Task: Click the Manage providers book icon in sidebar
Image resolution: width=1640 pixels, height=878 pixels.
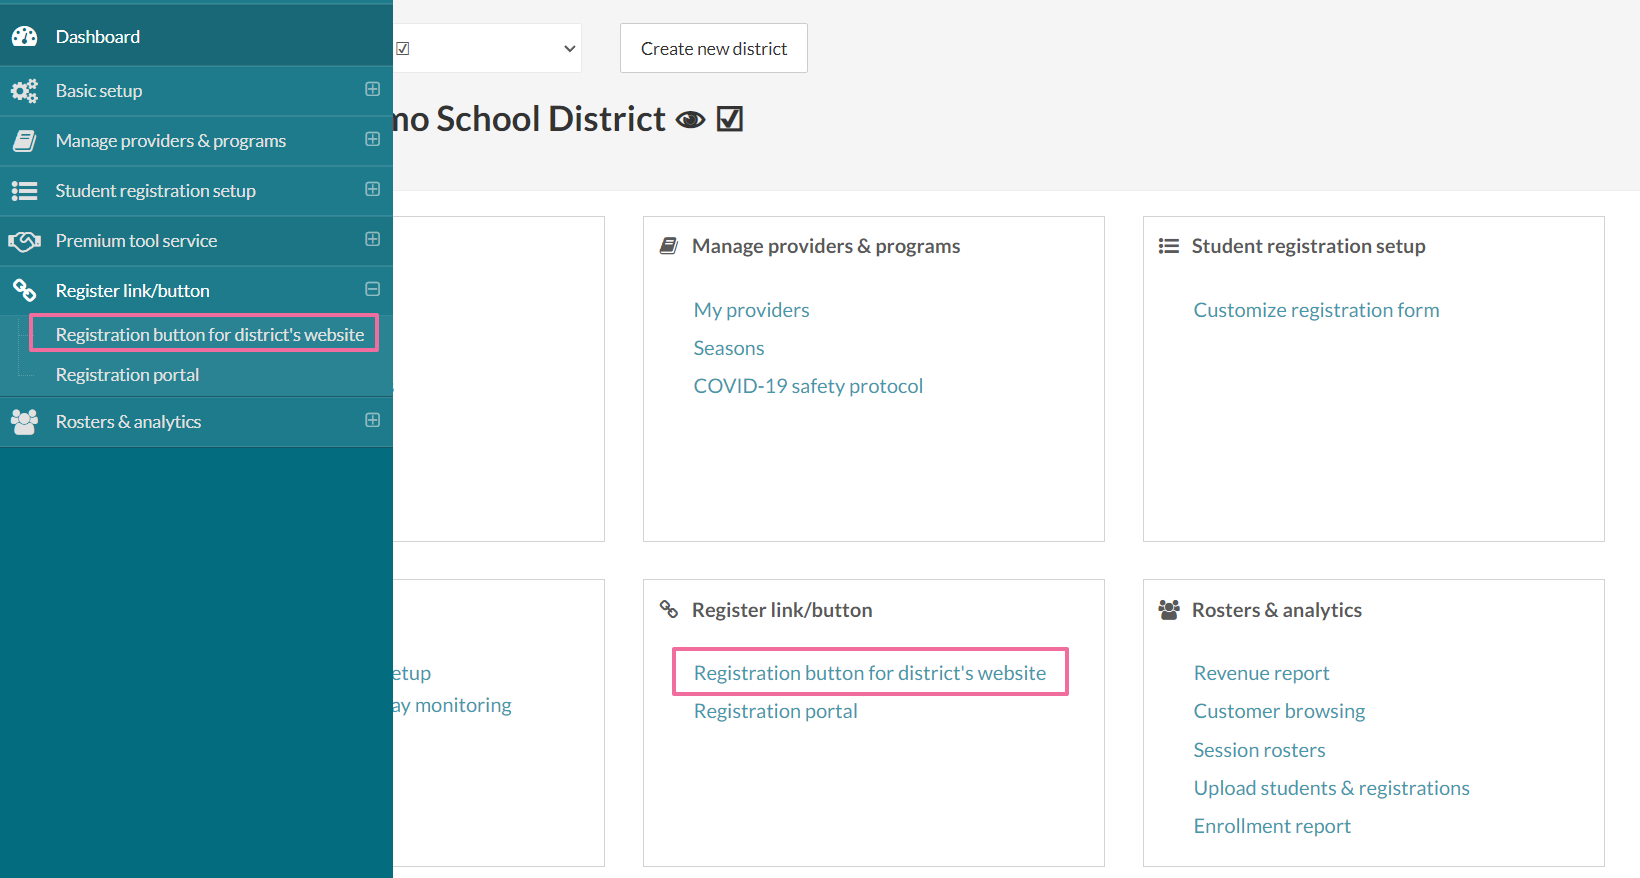Action: pyautogui.click(x=24, y=141)
